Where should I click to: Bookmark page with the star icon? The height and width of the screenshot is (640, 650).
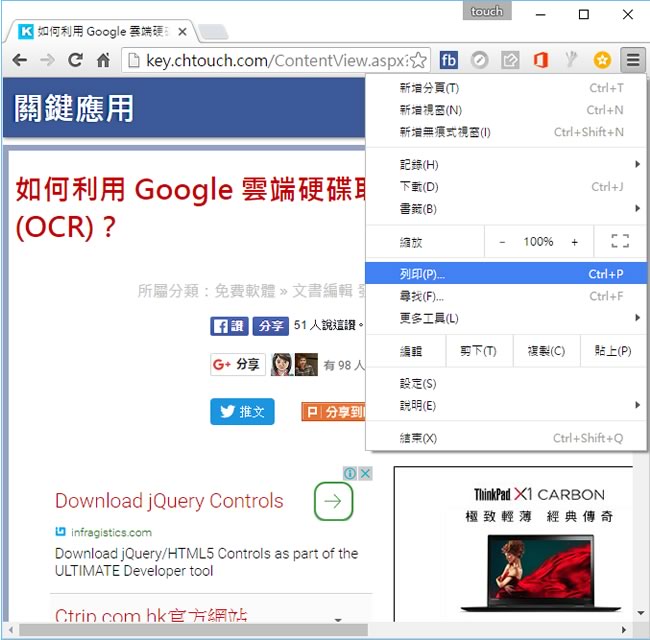[418, 61]
